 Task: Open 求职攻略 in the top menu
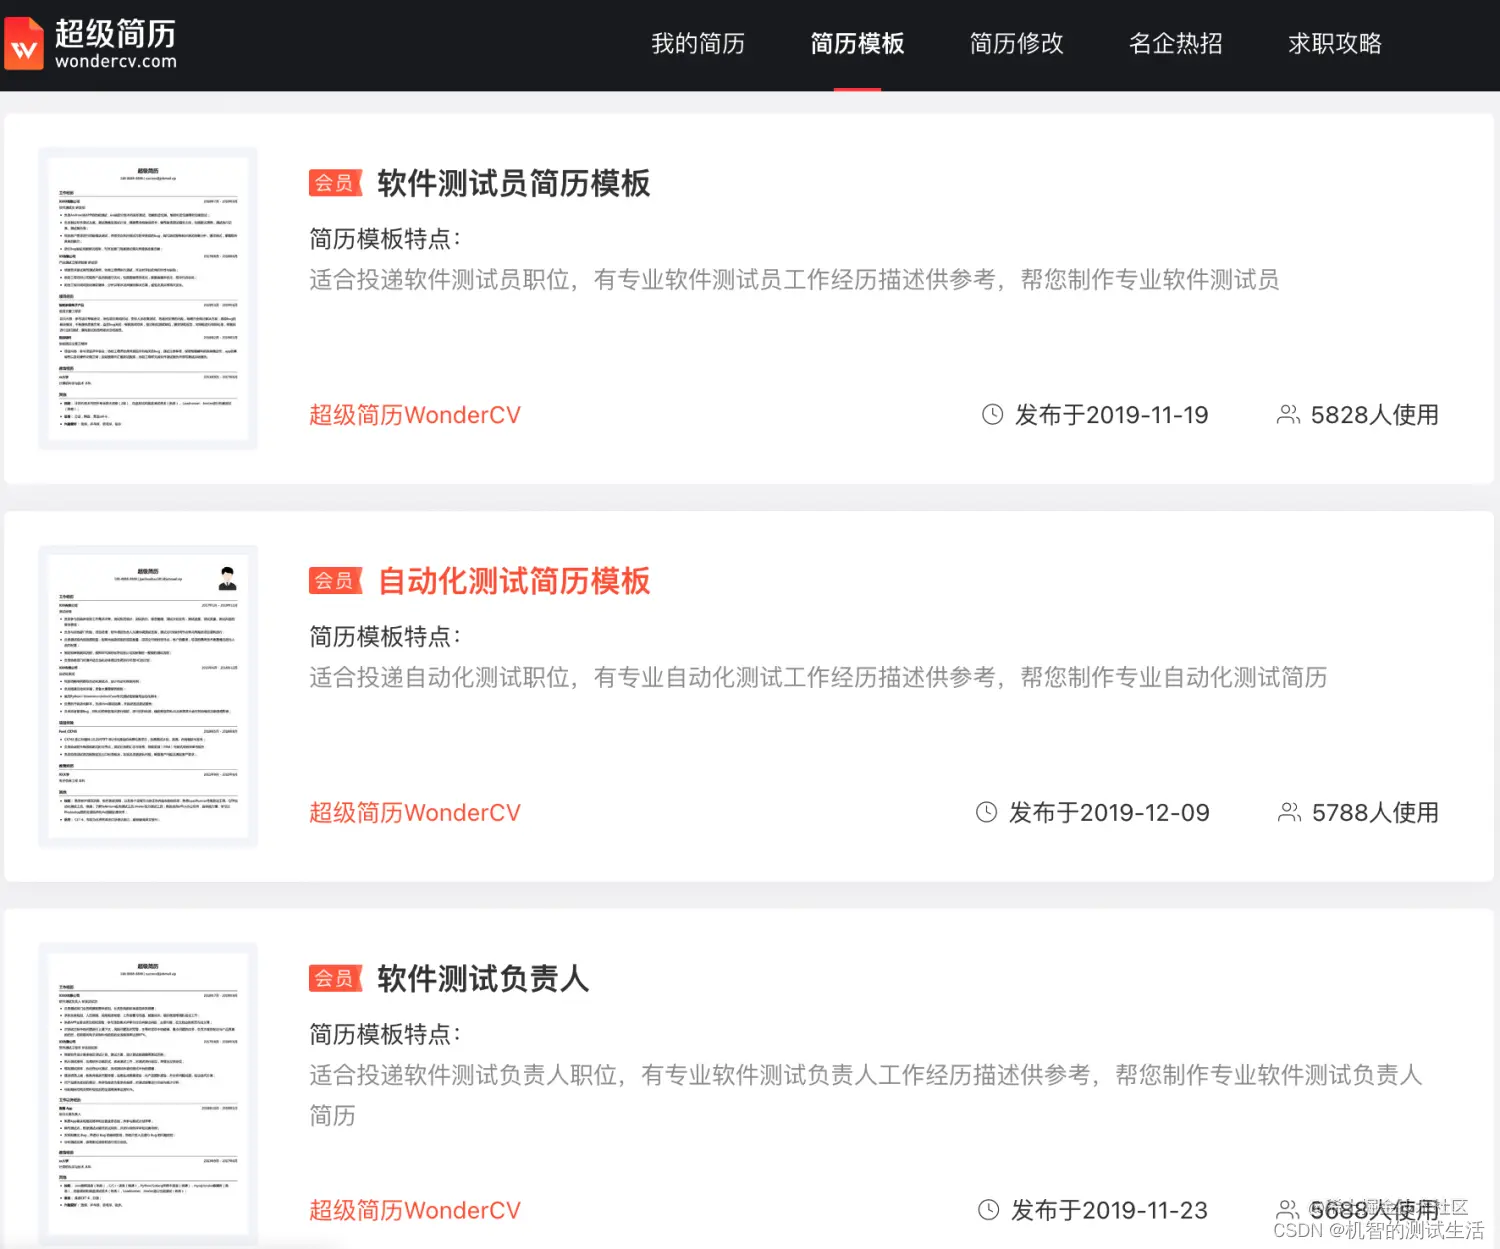click(1334, 43)
